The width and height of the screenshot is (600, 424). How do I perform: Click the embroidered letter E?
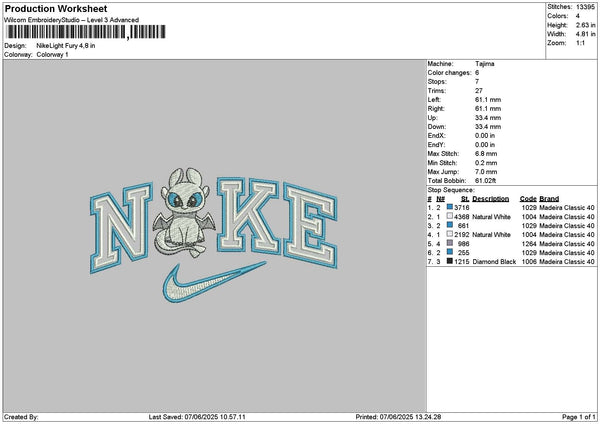pyautogui.click(x=311, y=226)
